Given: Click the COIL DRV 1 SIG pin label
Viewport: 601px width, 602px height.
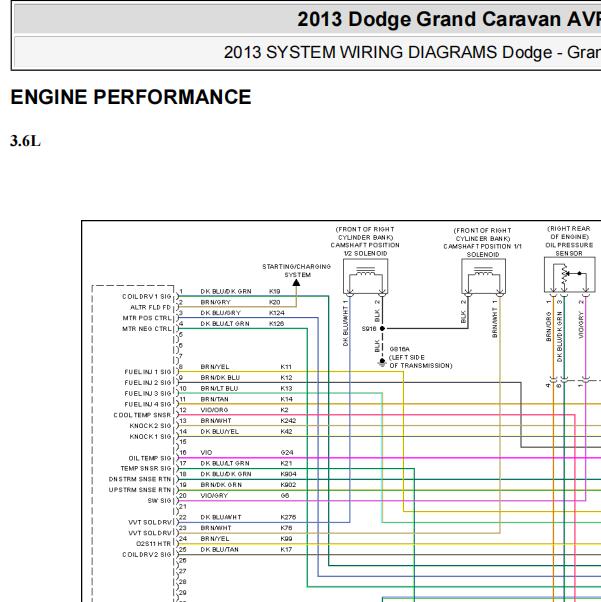Looking at the screenshot, I should pos(147,296).
